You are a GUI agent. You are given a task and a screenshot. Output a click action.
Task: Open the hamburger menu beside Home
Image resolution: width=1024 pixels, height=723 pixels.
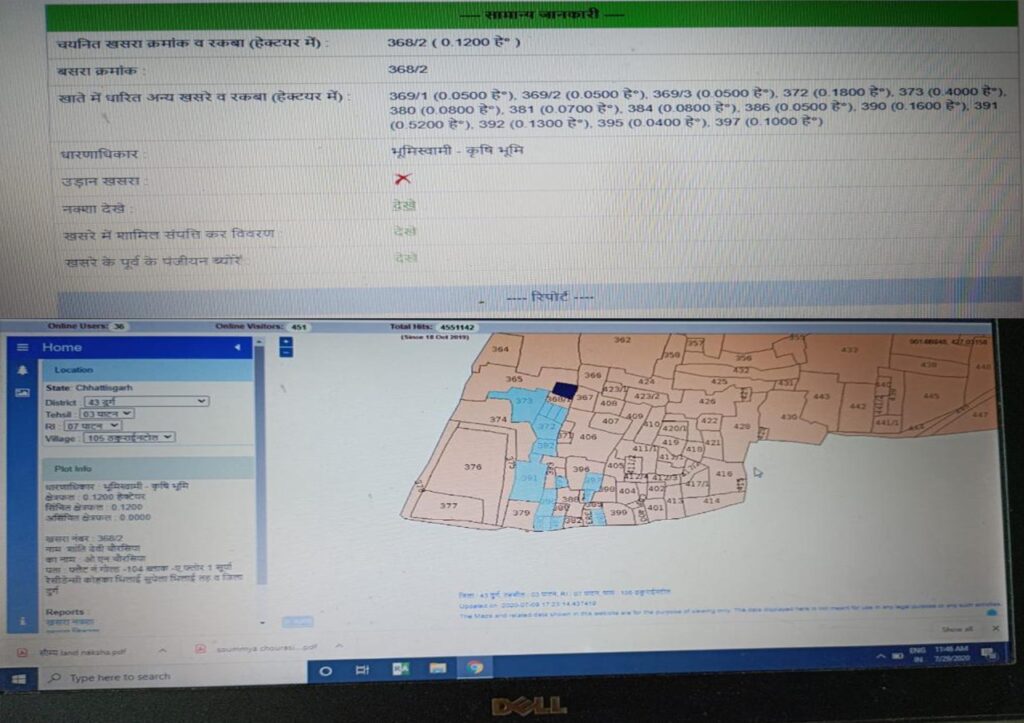pyautogui.click(x=22, y=347)
